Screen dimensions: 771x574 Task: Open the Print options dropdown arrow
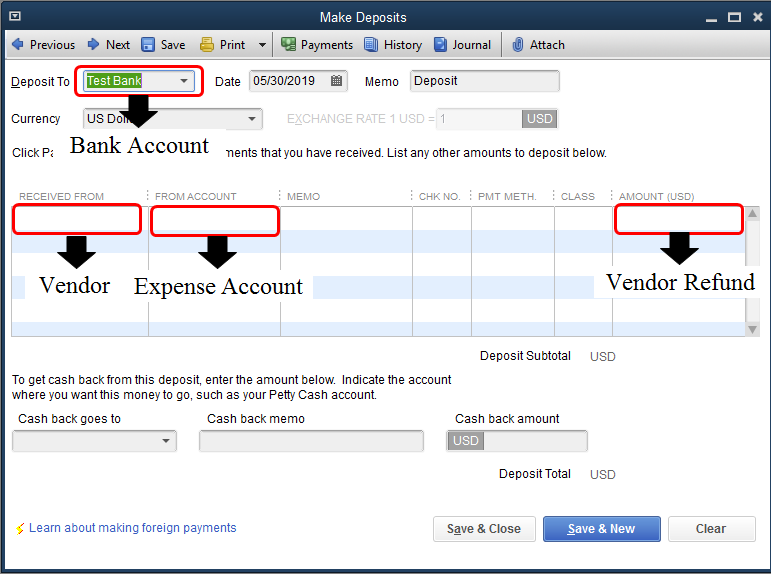point(263,45)
